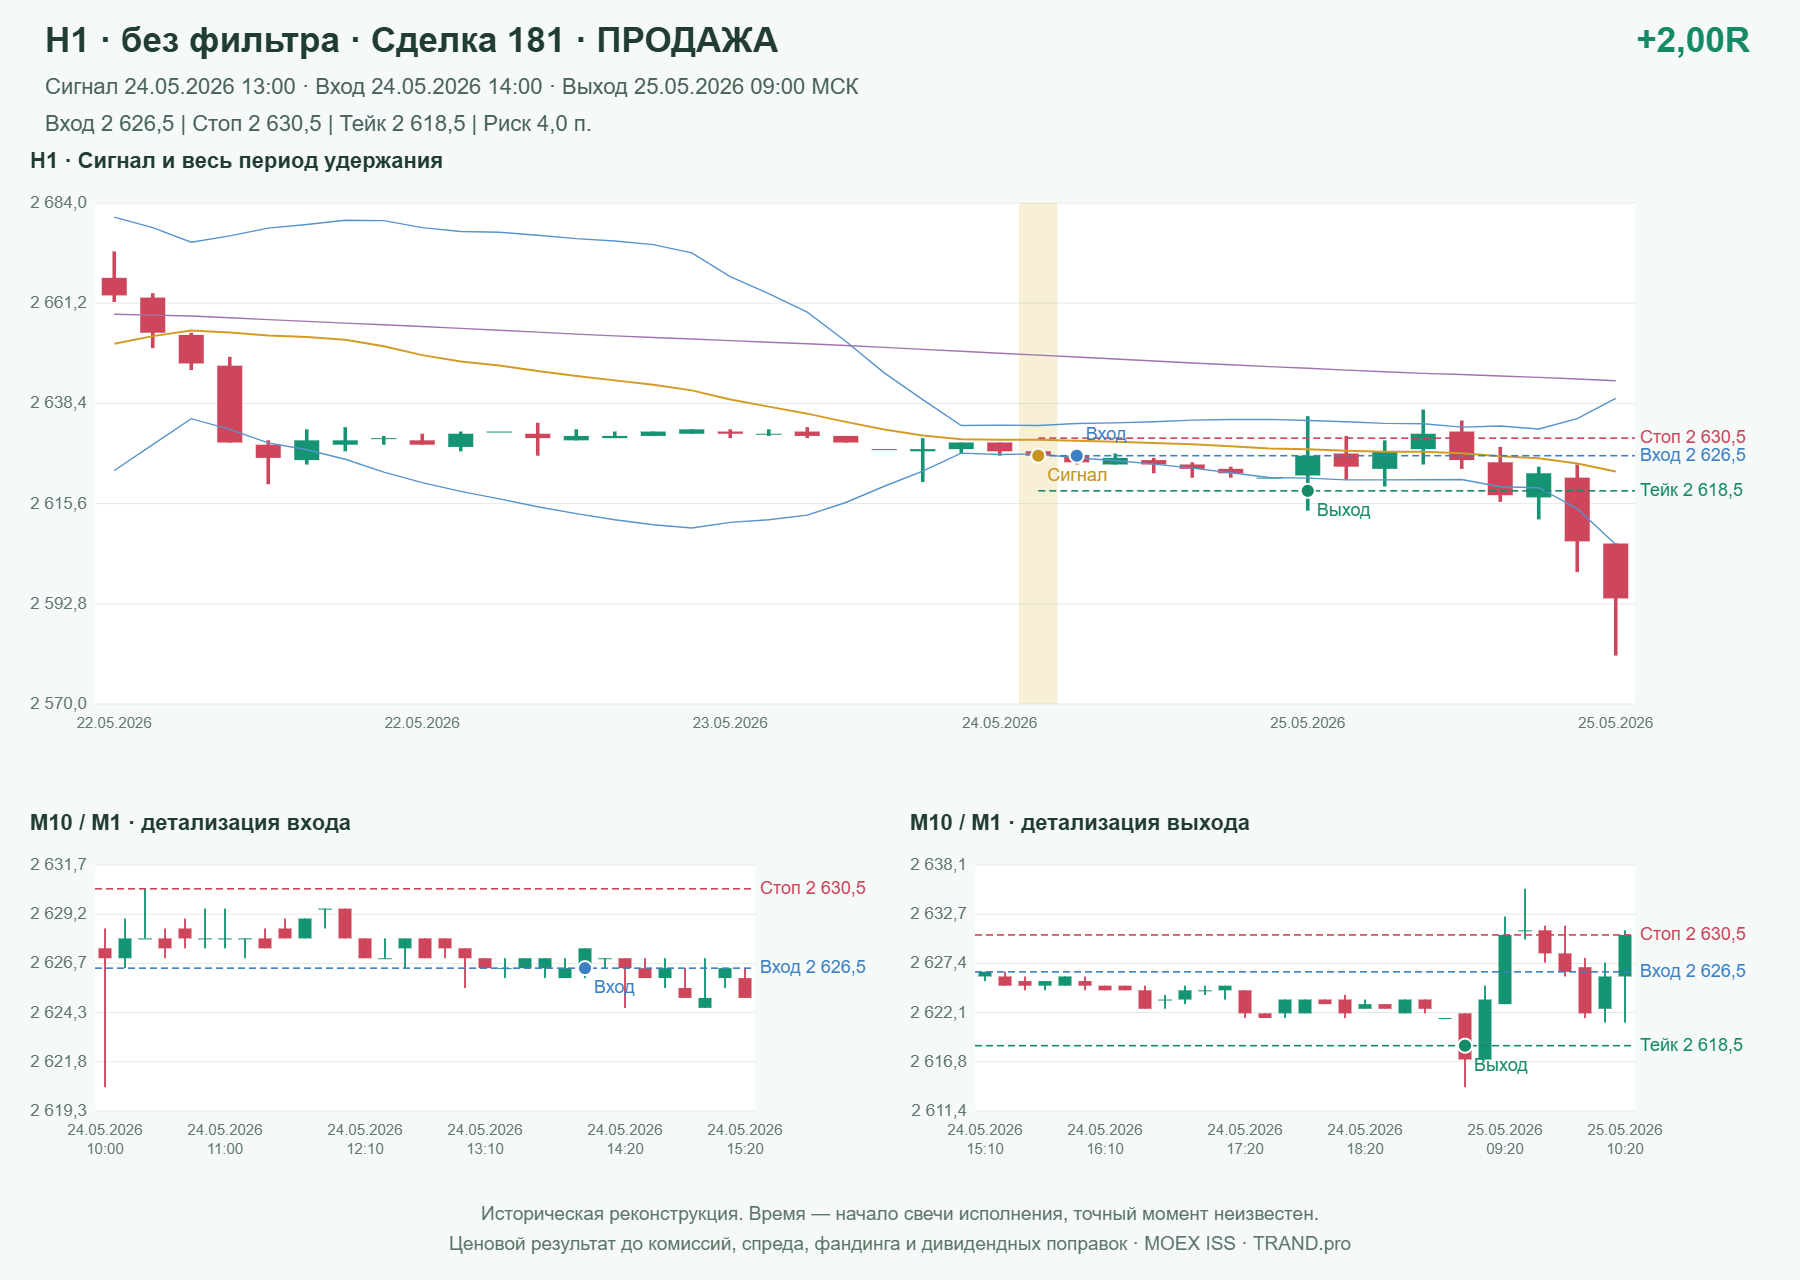Click the 24.05.2026 date on H1 axis

coord(999,723)
